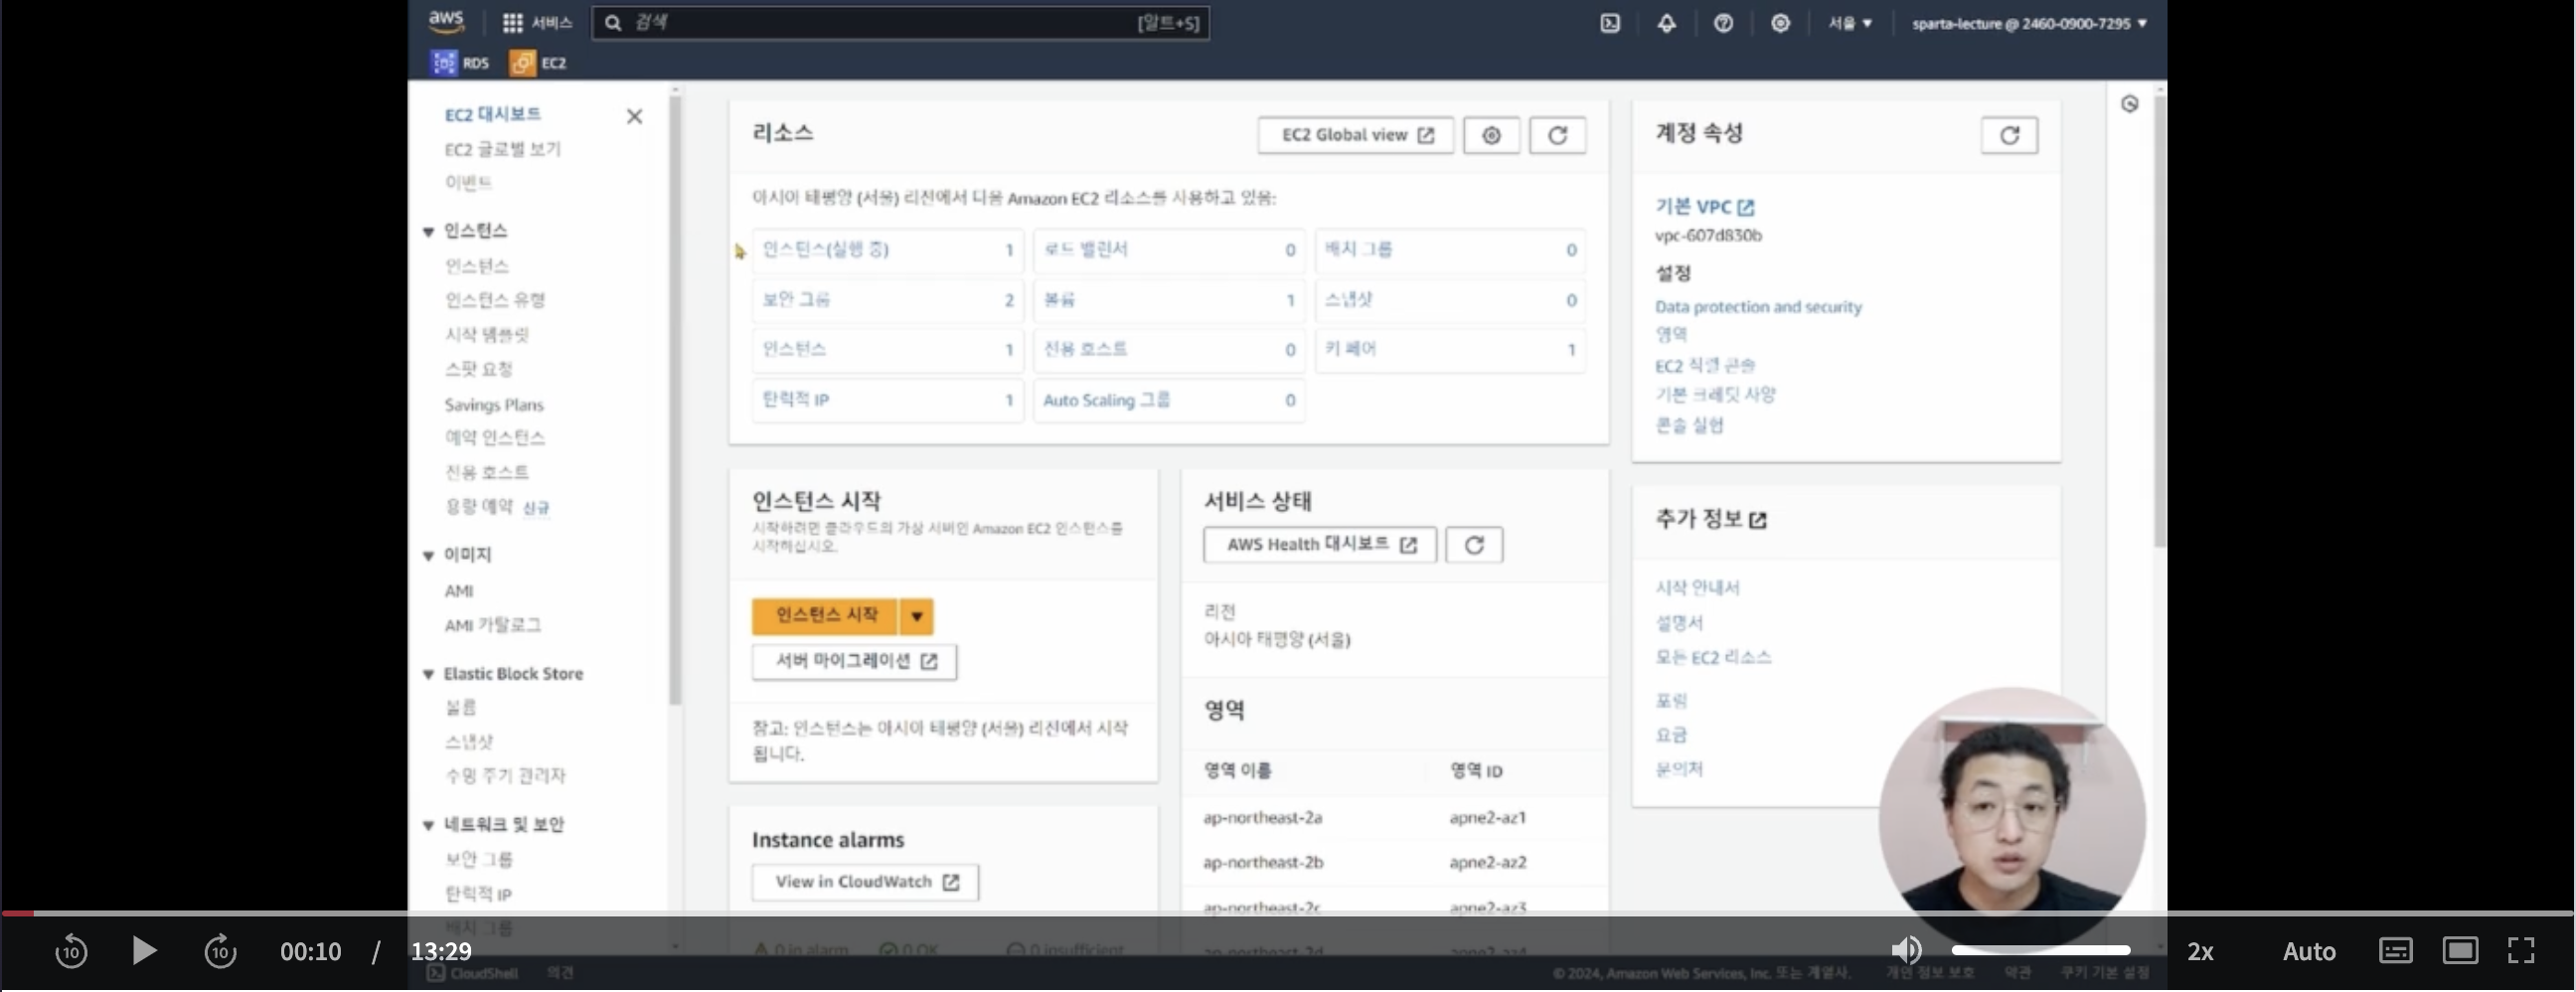2576x992 pixels.
Task: Open the 기본 VPC external link
Action: click(x=1704, y=207)
